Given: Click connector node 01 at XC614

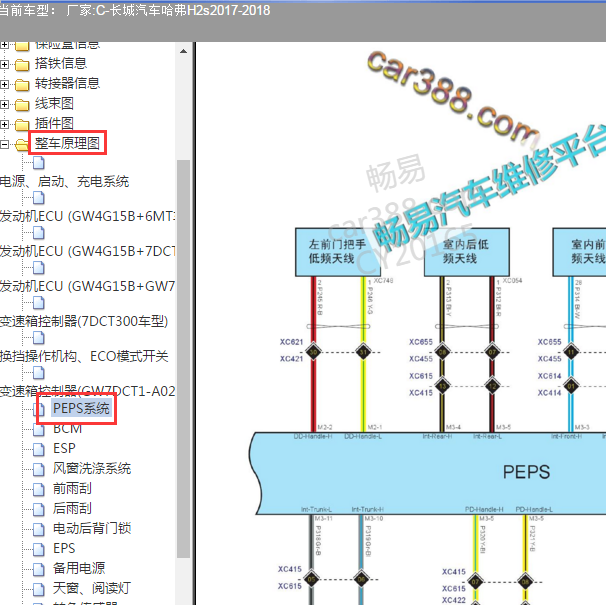Looking at the screenshot, I should point(571,386).
